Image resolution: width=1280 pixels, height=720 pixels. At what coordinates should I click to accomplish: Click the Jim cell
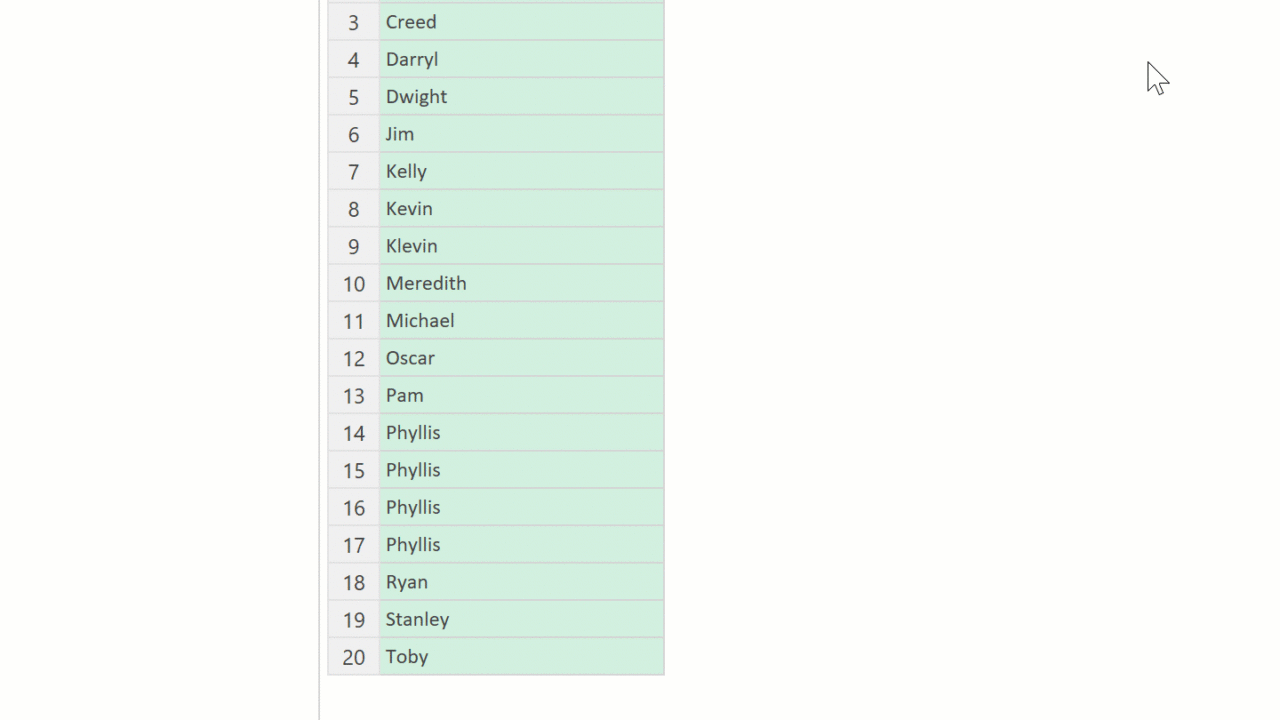coord(521,134)
